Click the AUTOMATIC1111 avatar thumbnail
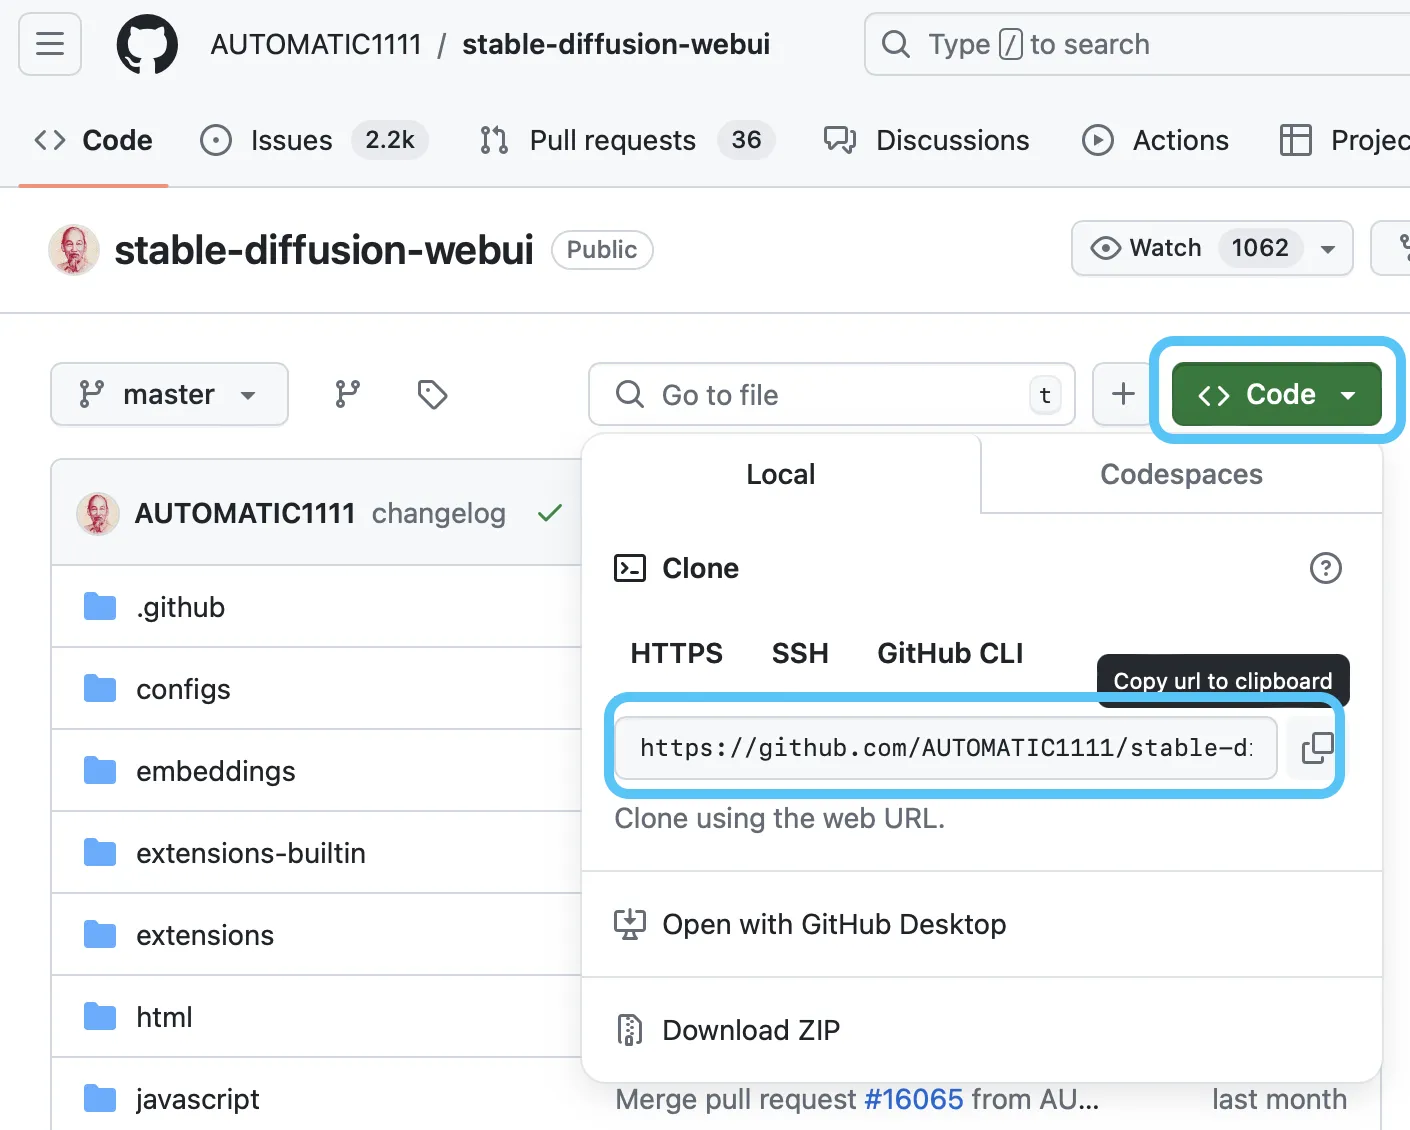 (x=97, y=513)
